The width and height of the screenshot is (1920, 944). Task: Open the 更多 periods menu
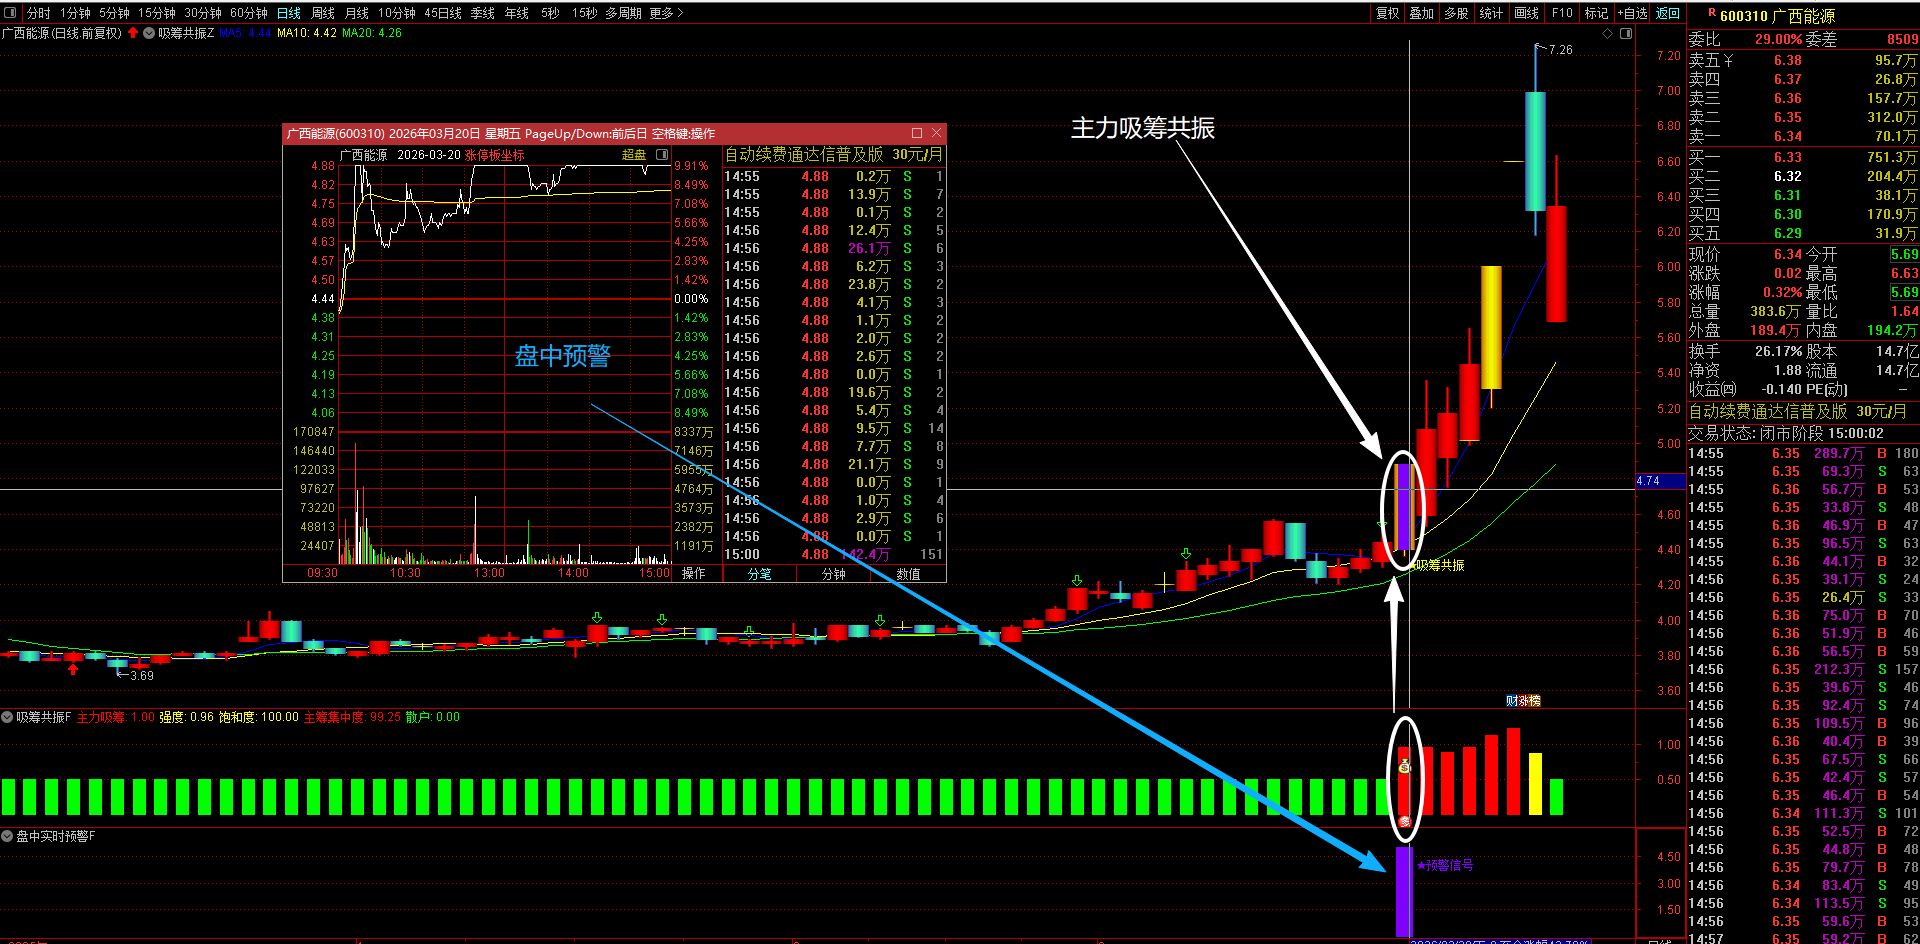point(666,13)
